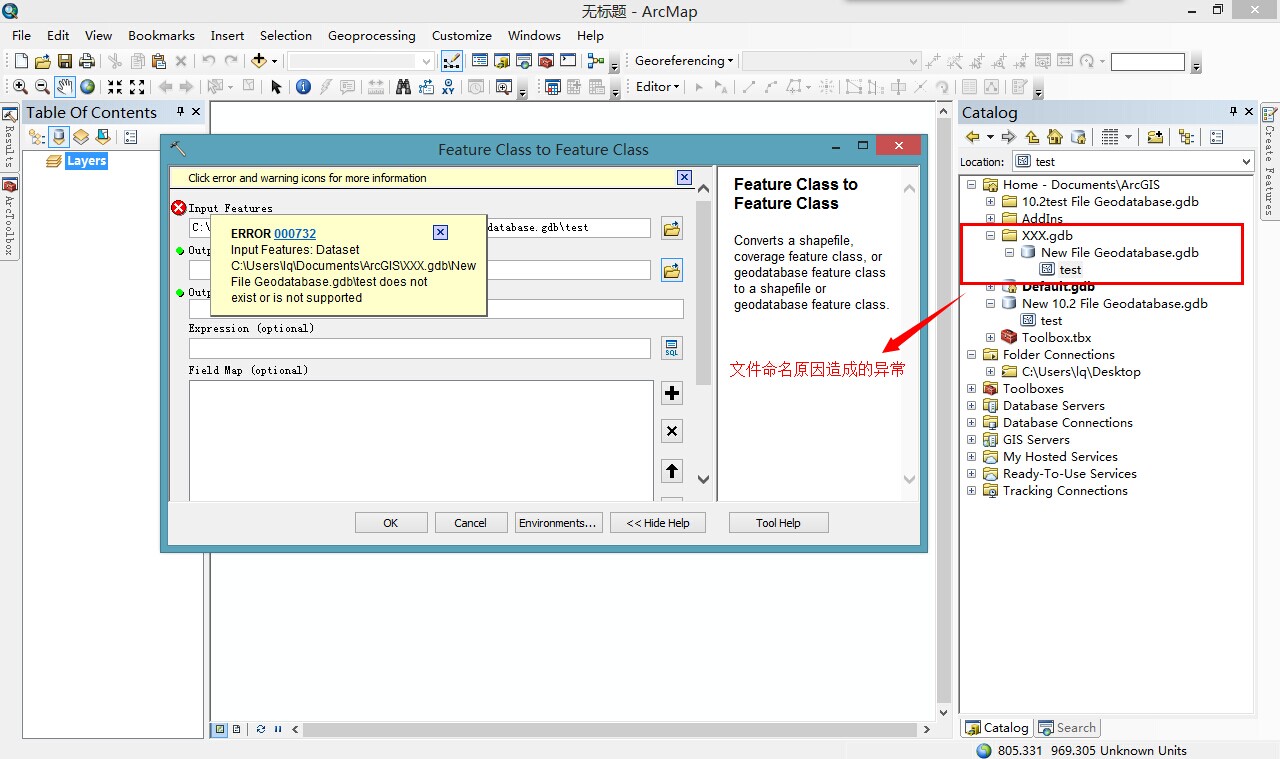The width and height of the screenshot is (1280, 759).
Task: Switch to Search tab
Action: coord(1068,728)
